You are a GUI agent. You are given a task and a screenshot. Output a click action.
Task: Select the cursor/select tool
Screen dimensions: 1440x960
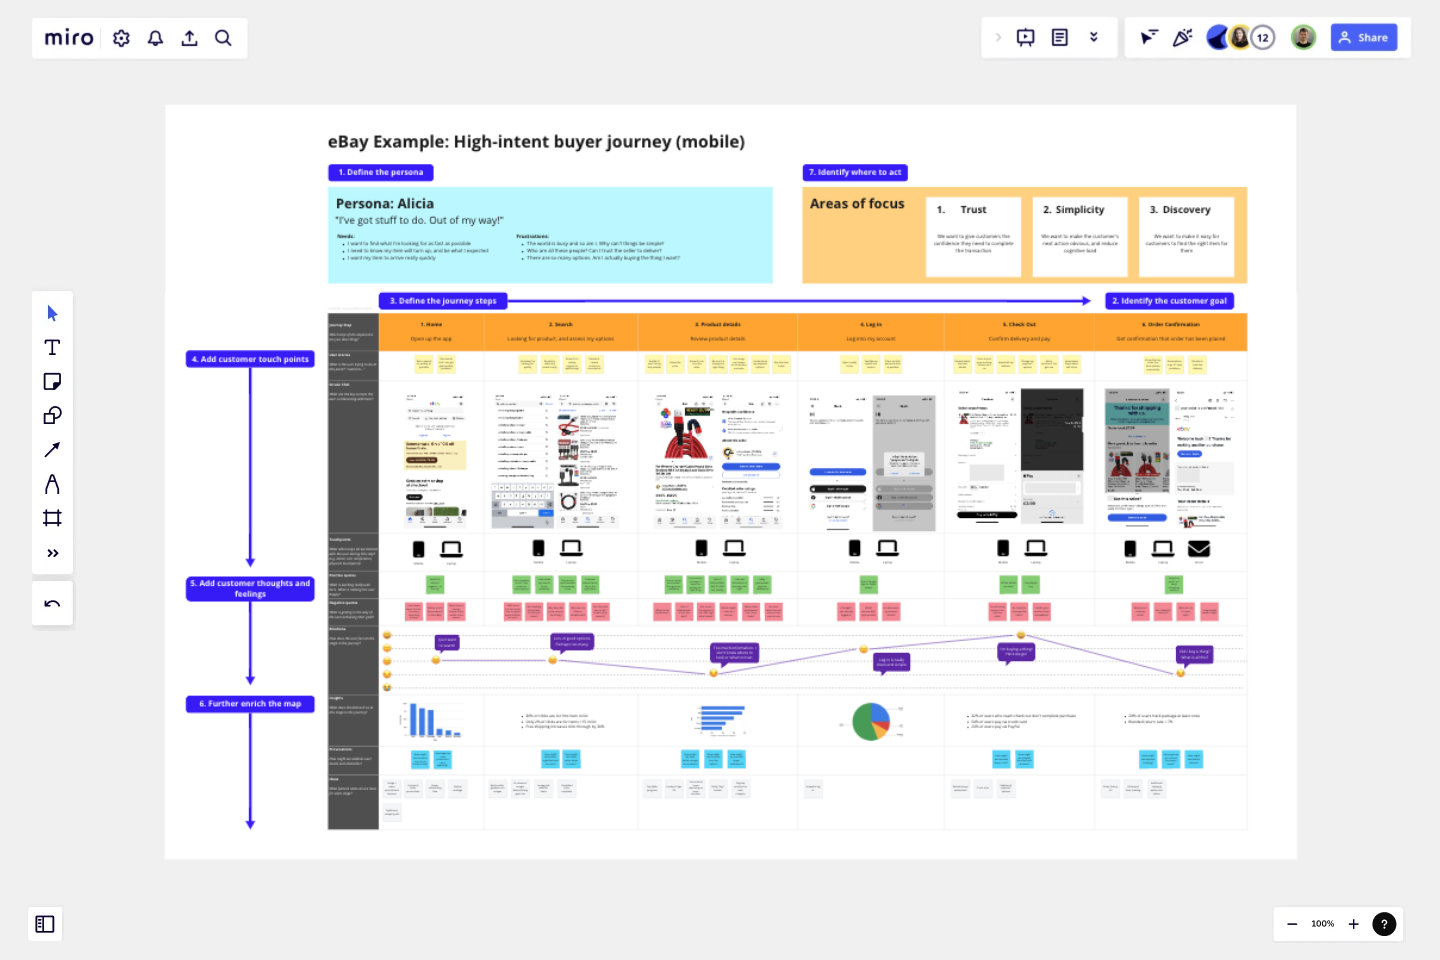coord(52,312)
